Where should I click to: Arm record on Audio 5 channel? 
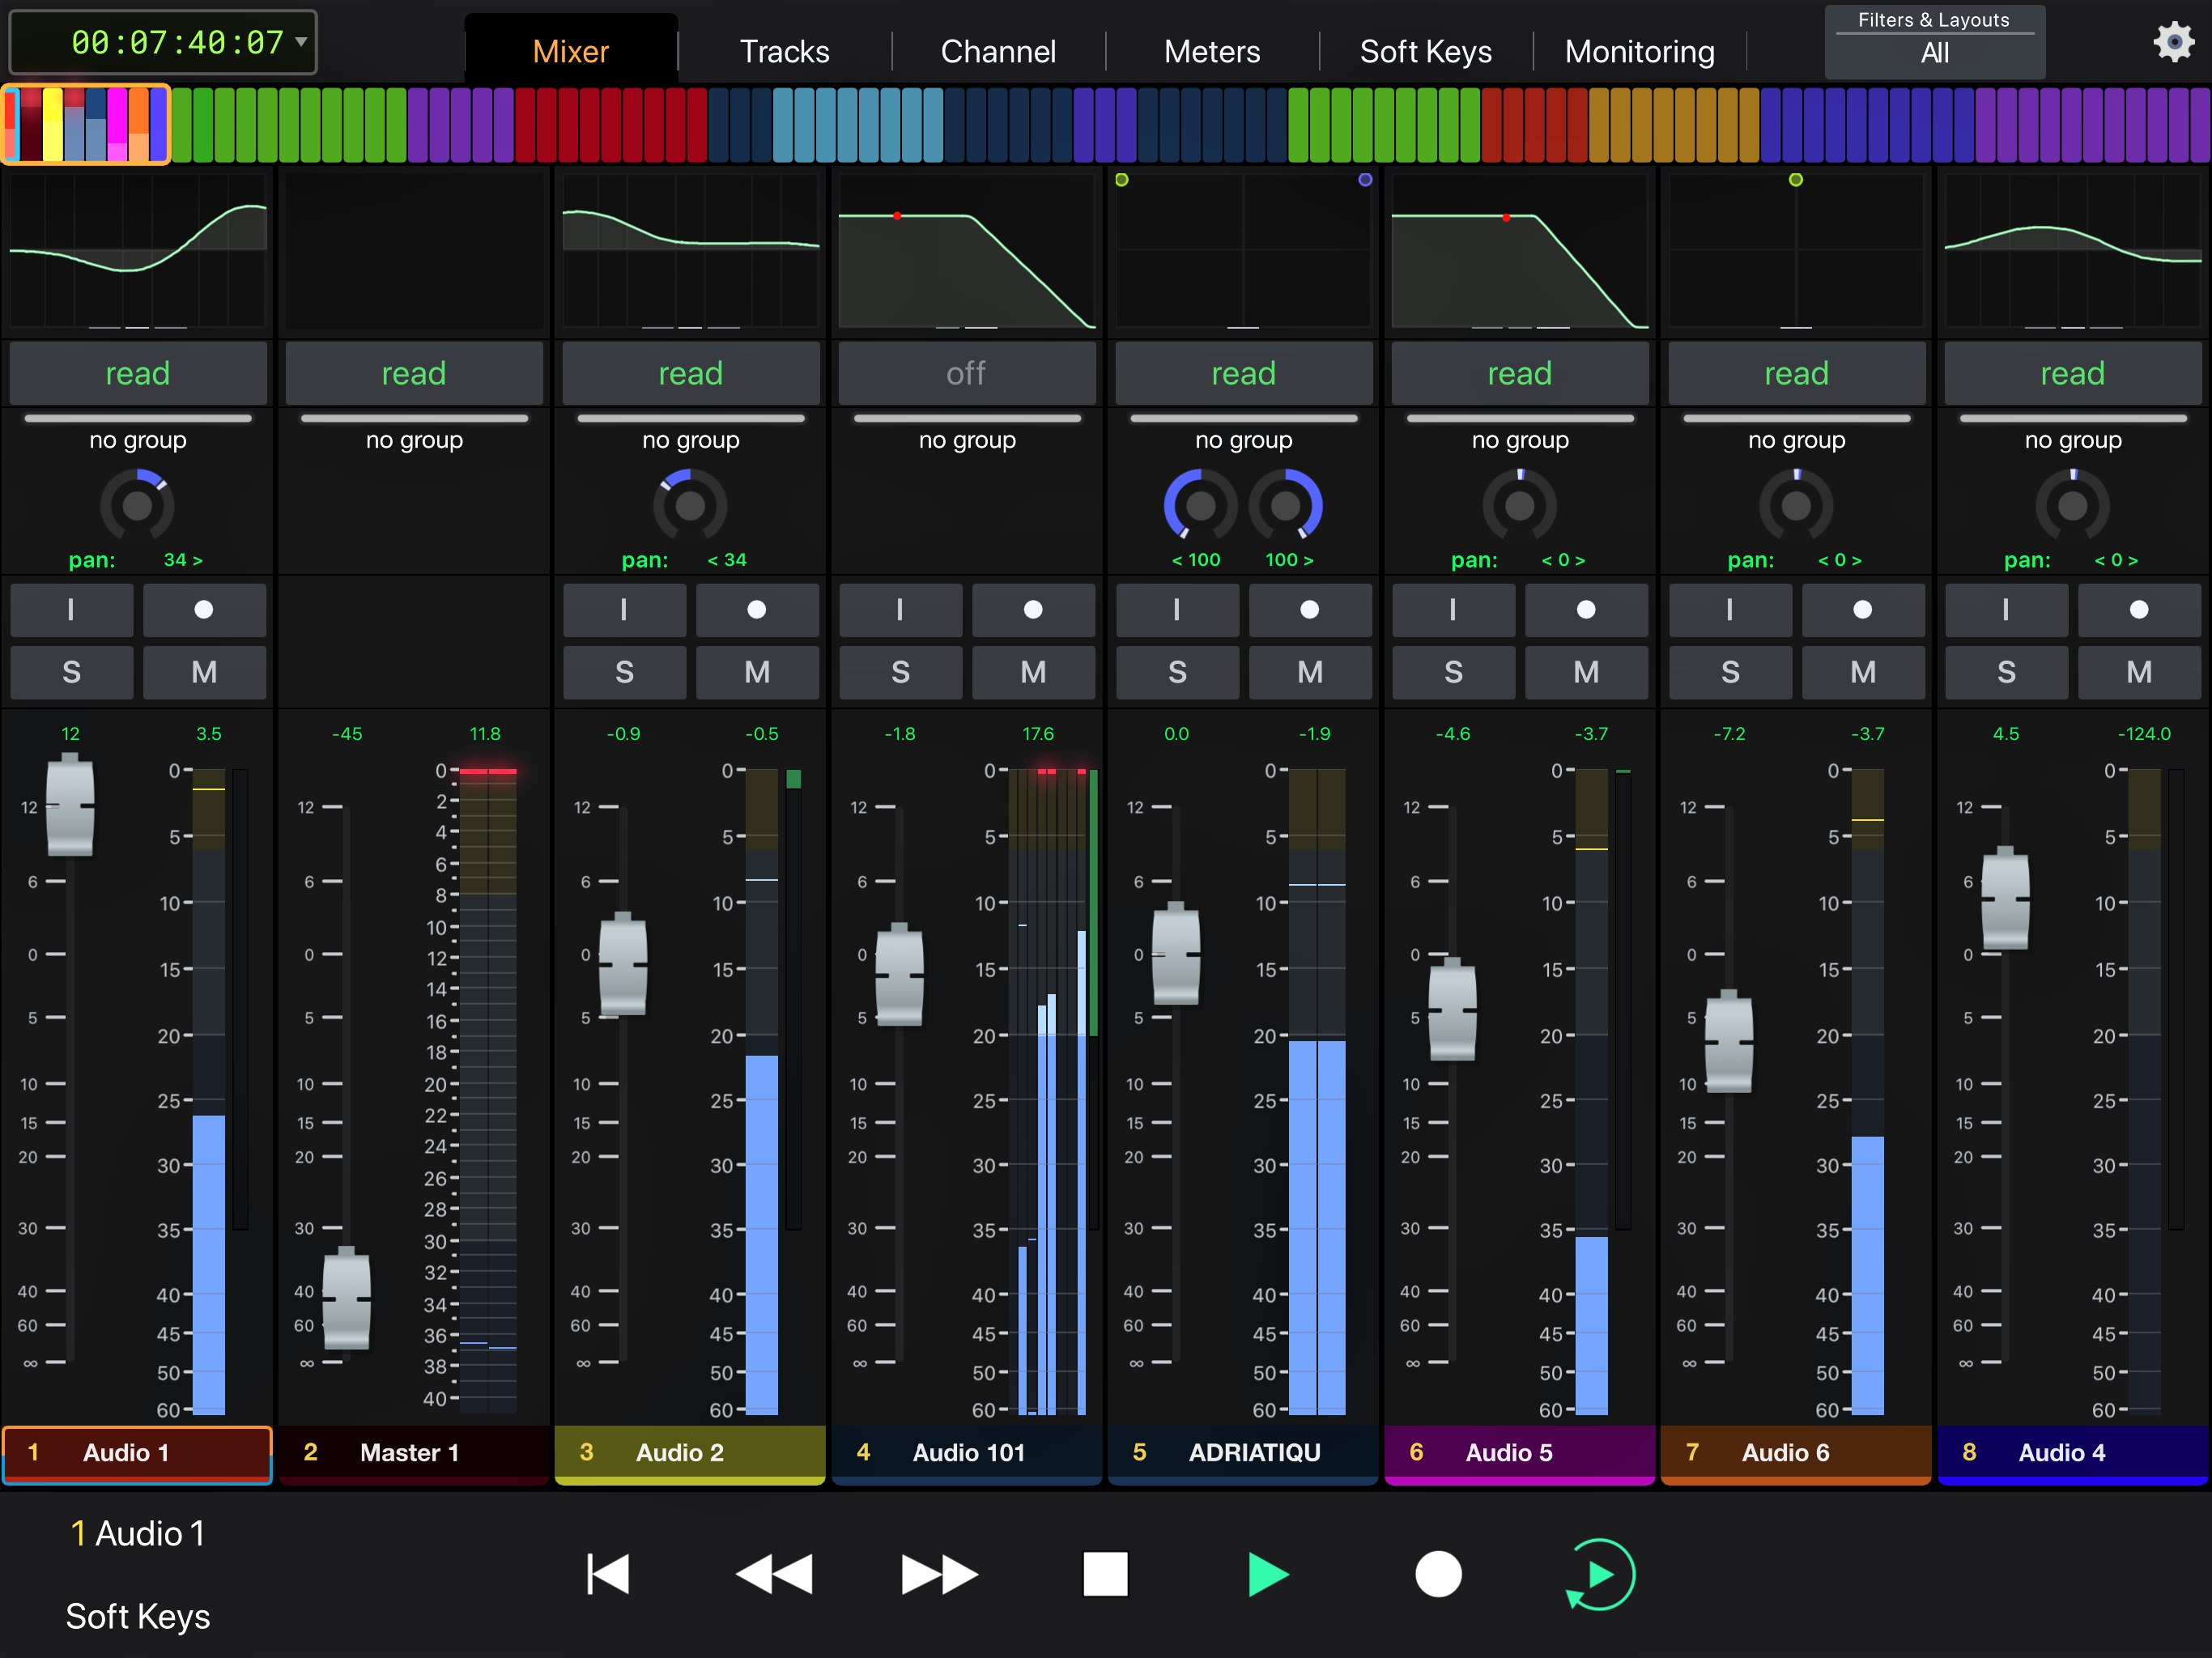(x=1585, y=610)
